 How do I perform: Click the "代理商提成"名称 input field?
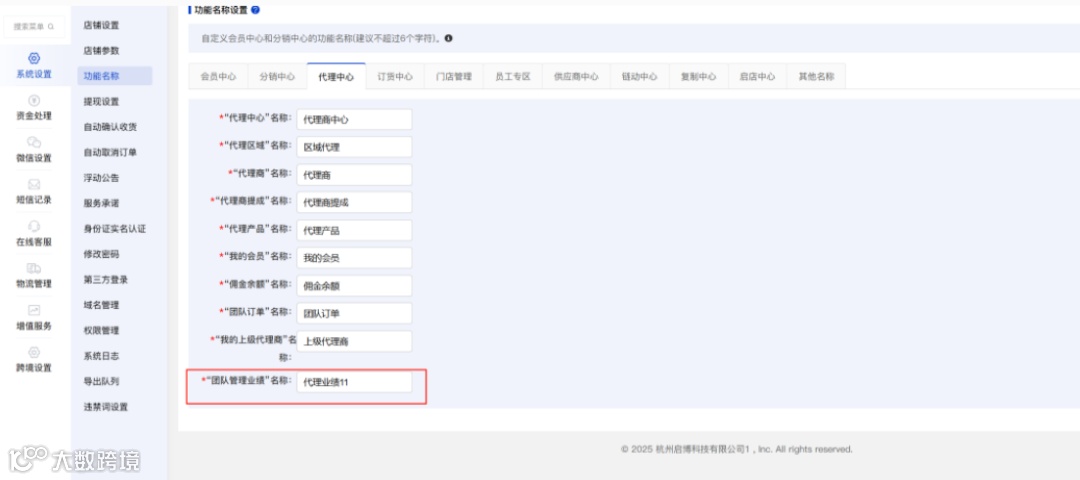point(354,202)
